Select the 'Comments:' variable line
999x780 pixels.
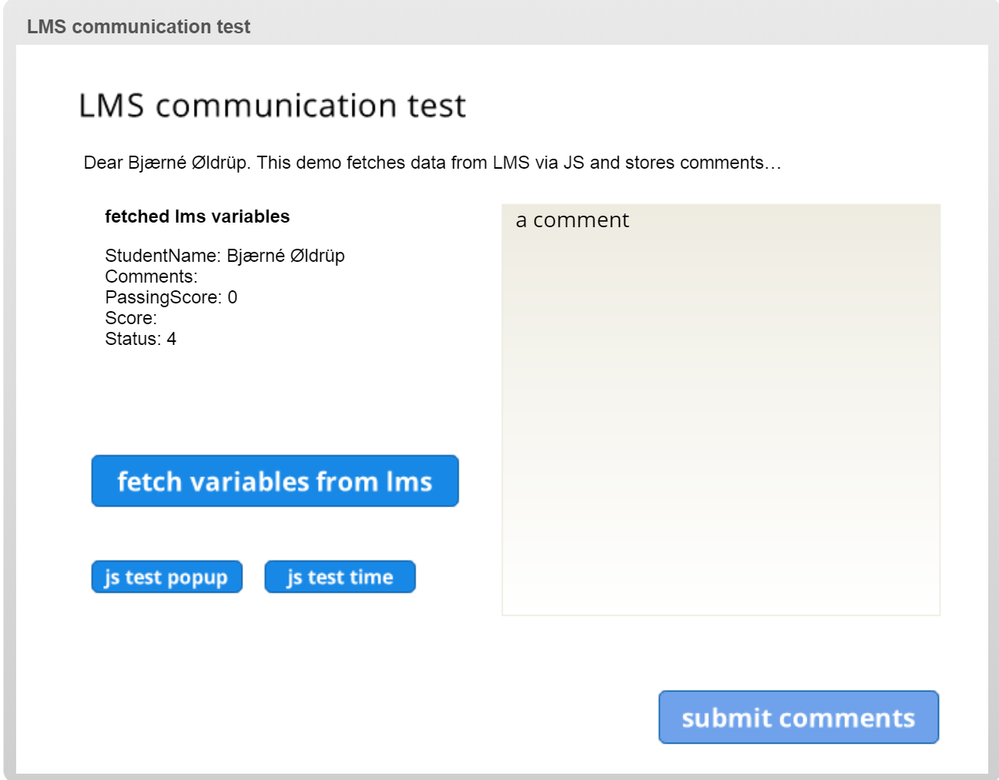(x=151, y=276)
